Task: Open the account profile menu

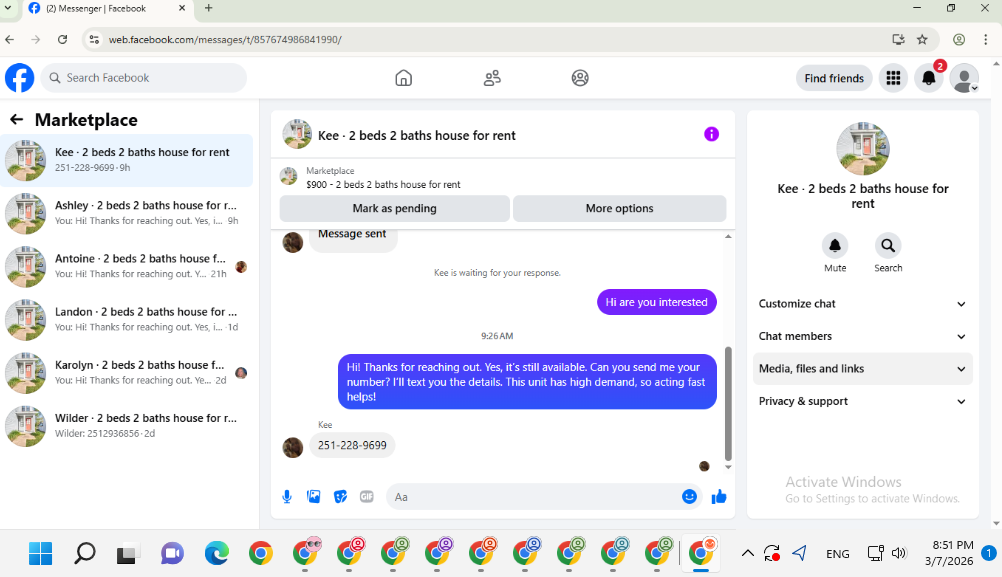Action: click(x=964, y=78)
